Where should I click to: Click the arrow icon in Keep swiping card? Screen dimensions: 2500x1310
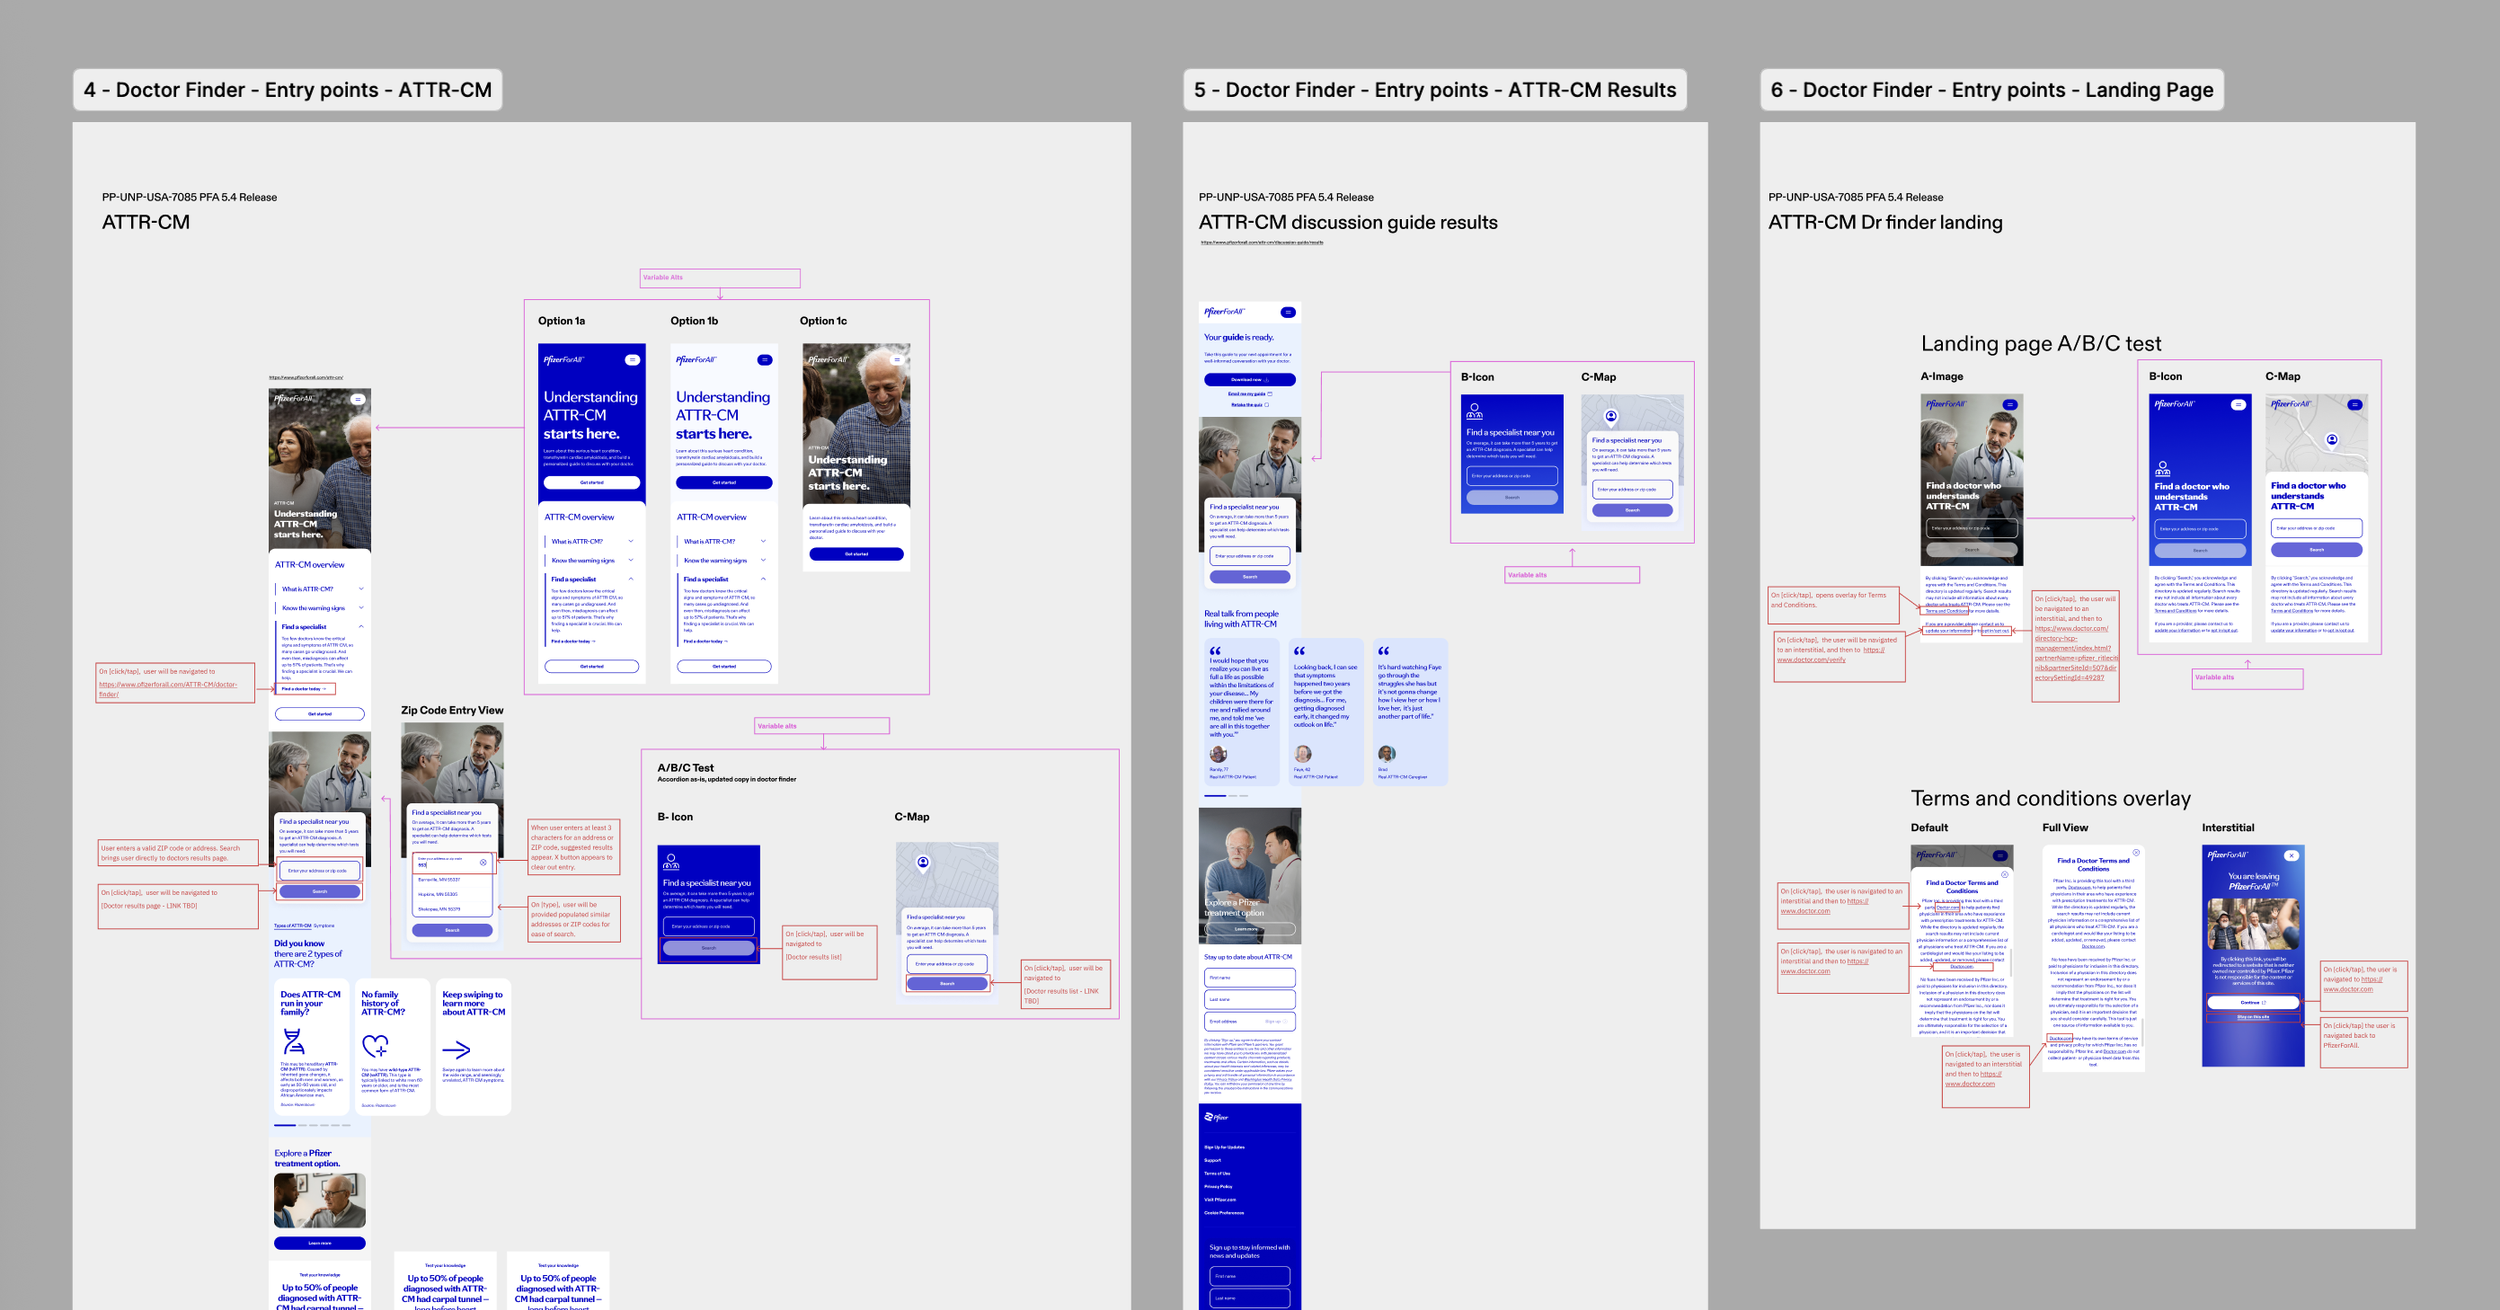coord(456,1049)
